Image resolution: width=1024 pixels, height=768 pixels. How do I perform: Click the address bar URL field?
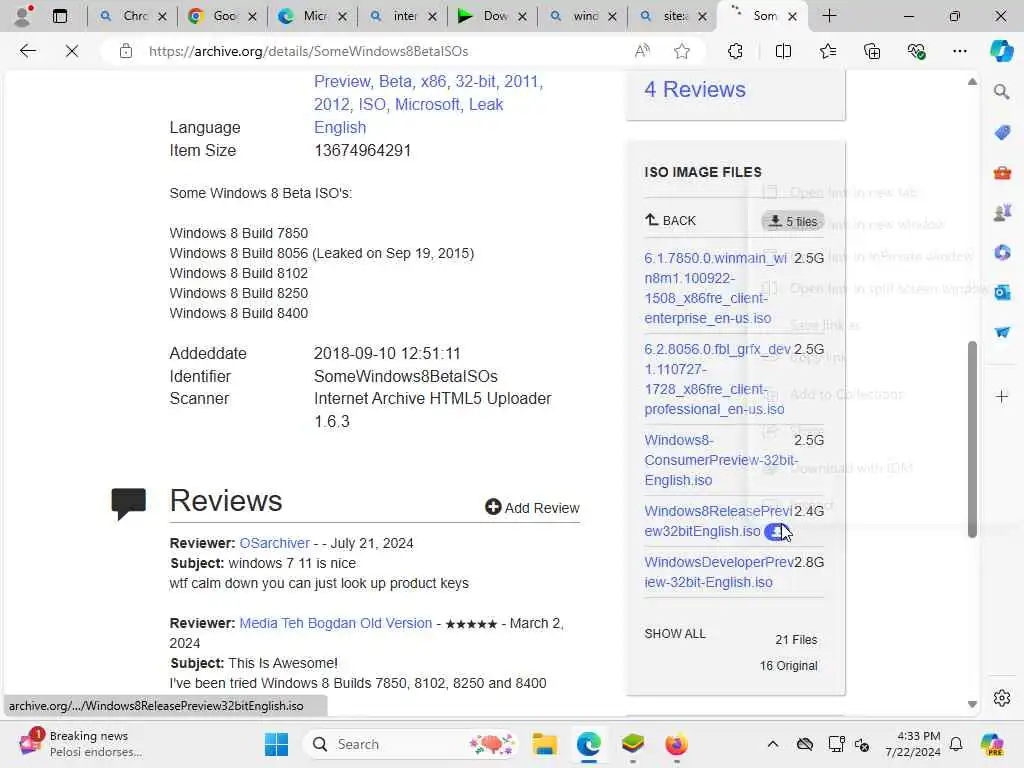click(x=385, y=51)
